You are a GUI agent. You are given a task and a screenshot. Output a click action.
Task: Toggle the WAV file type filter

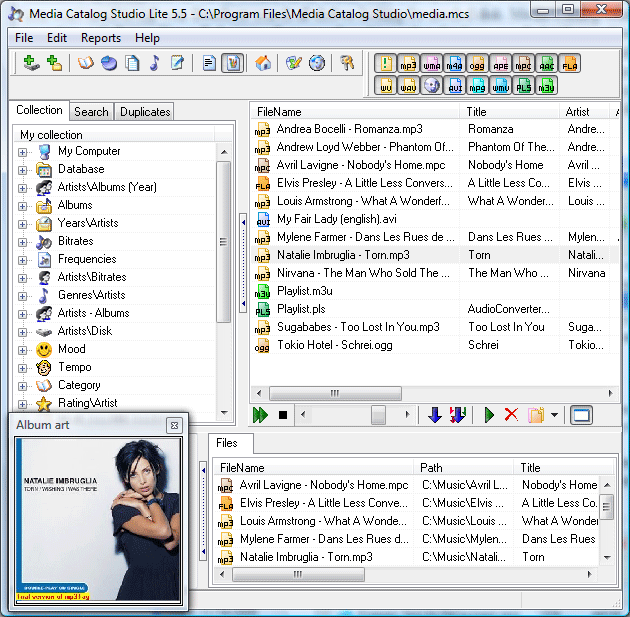[409, 86]
